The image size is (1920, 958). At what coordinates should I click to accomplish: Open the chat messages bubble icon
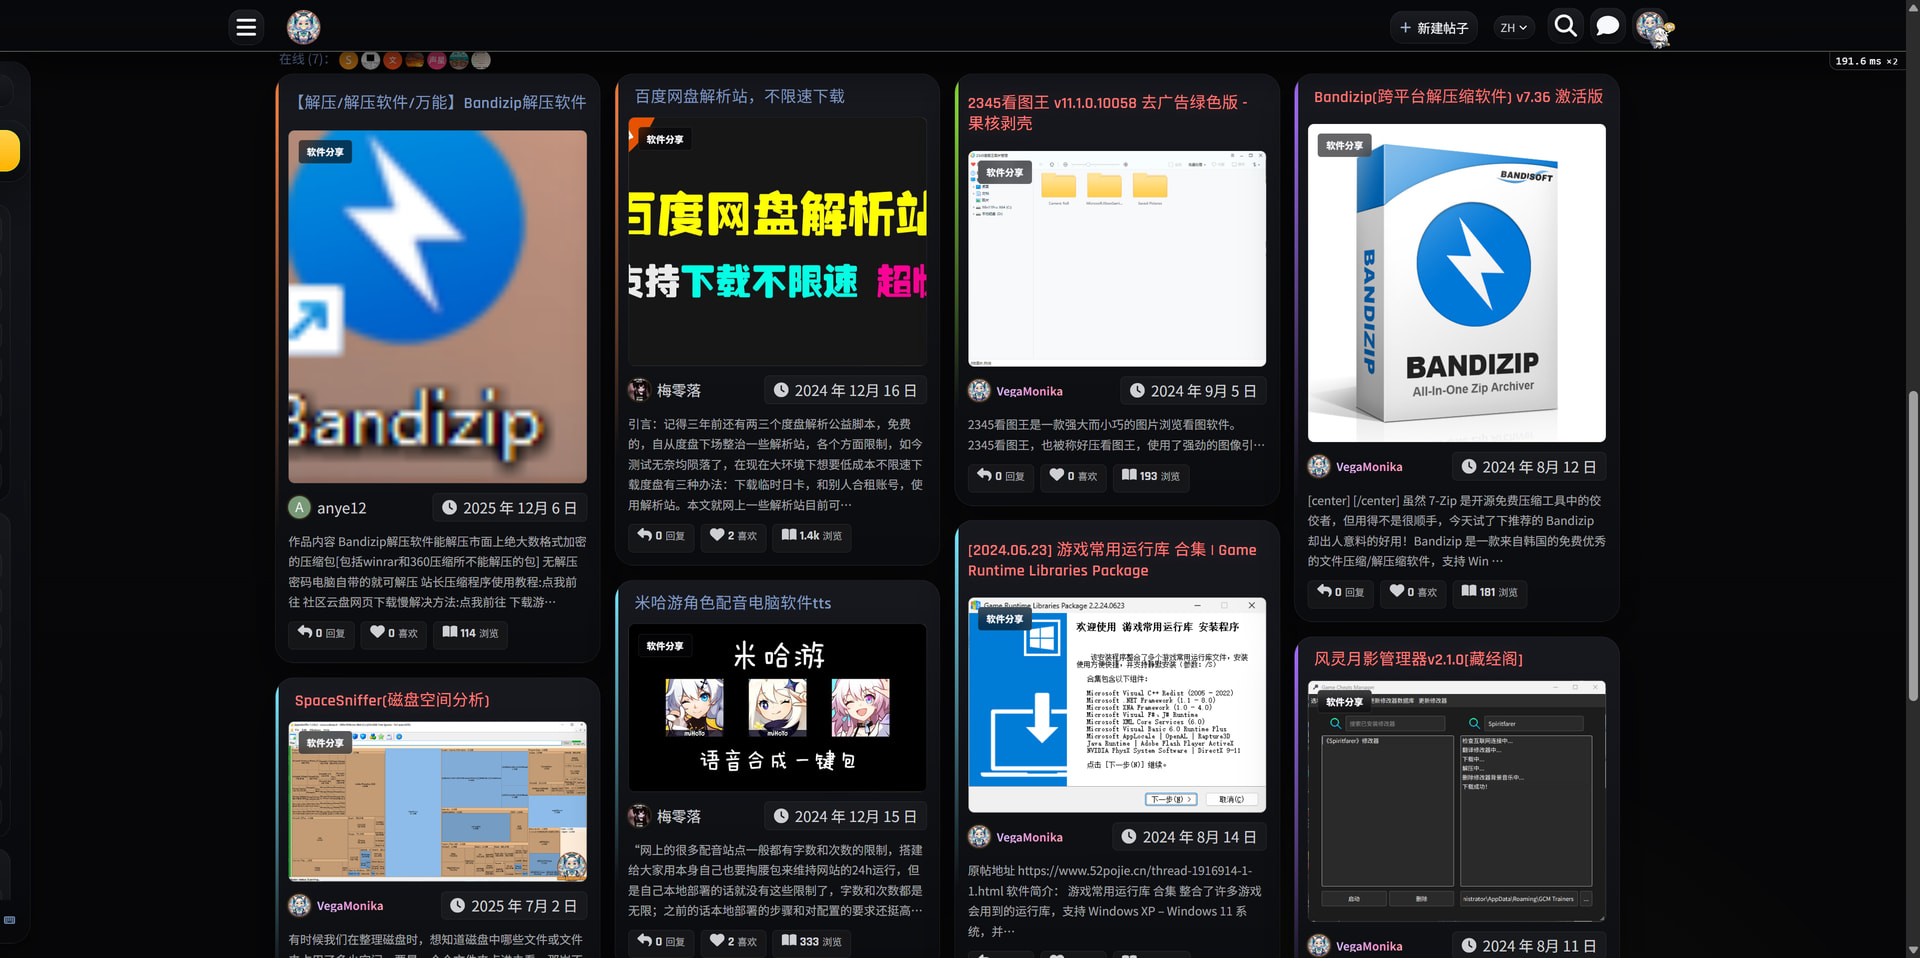1607,26
